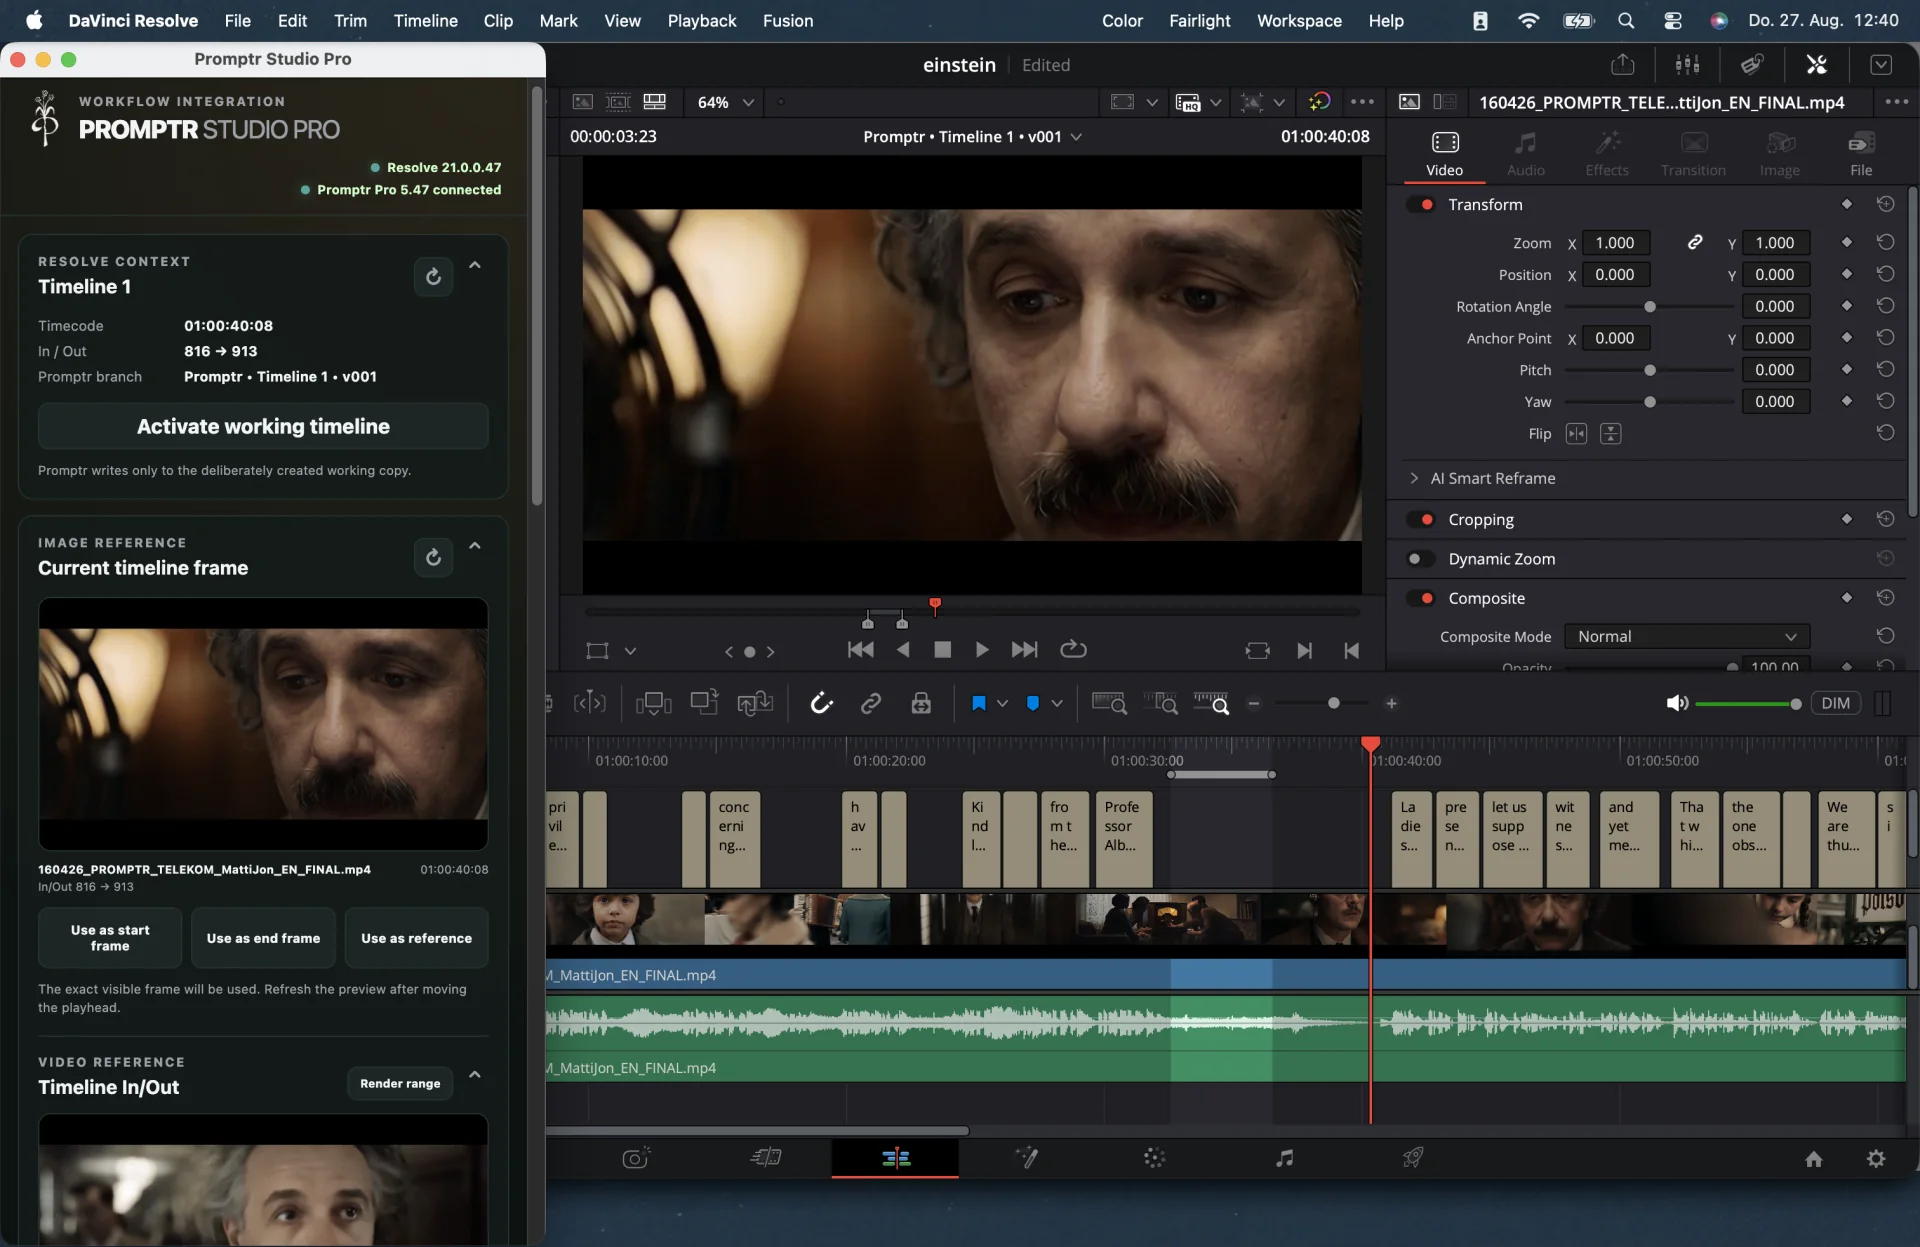Screen dimensions: 1920x1247
Task: Toggle loop playback
Action: tap(1073, 650)
